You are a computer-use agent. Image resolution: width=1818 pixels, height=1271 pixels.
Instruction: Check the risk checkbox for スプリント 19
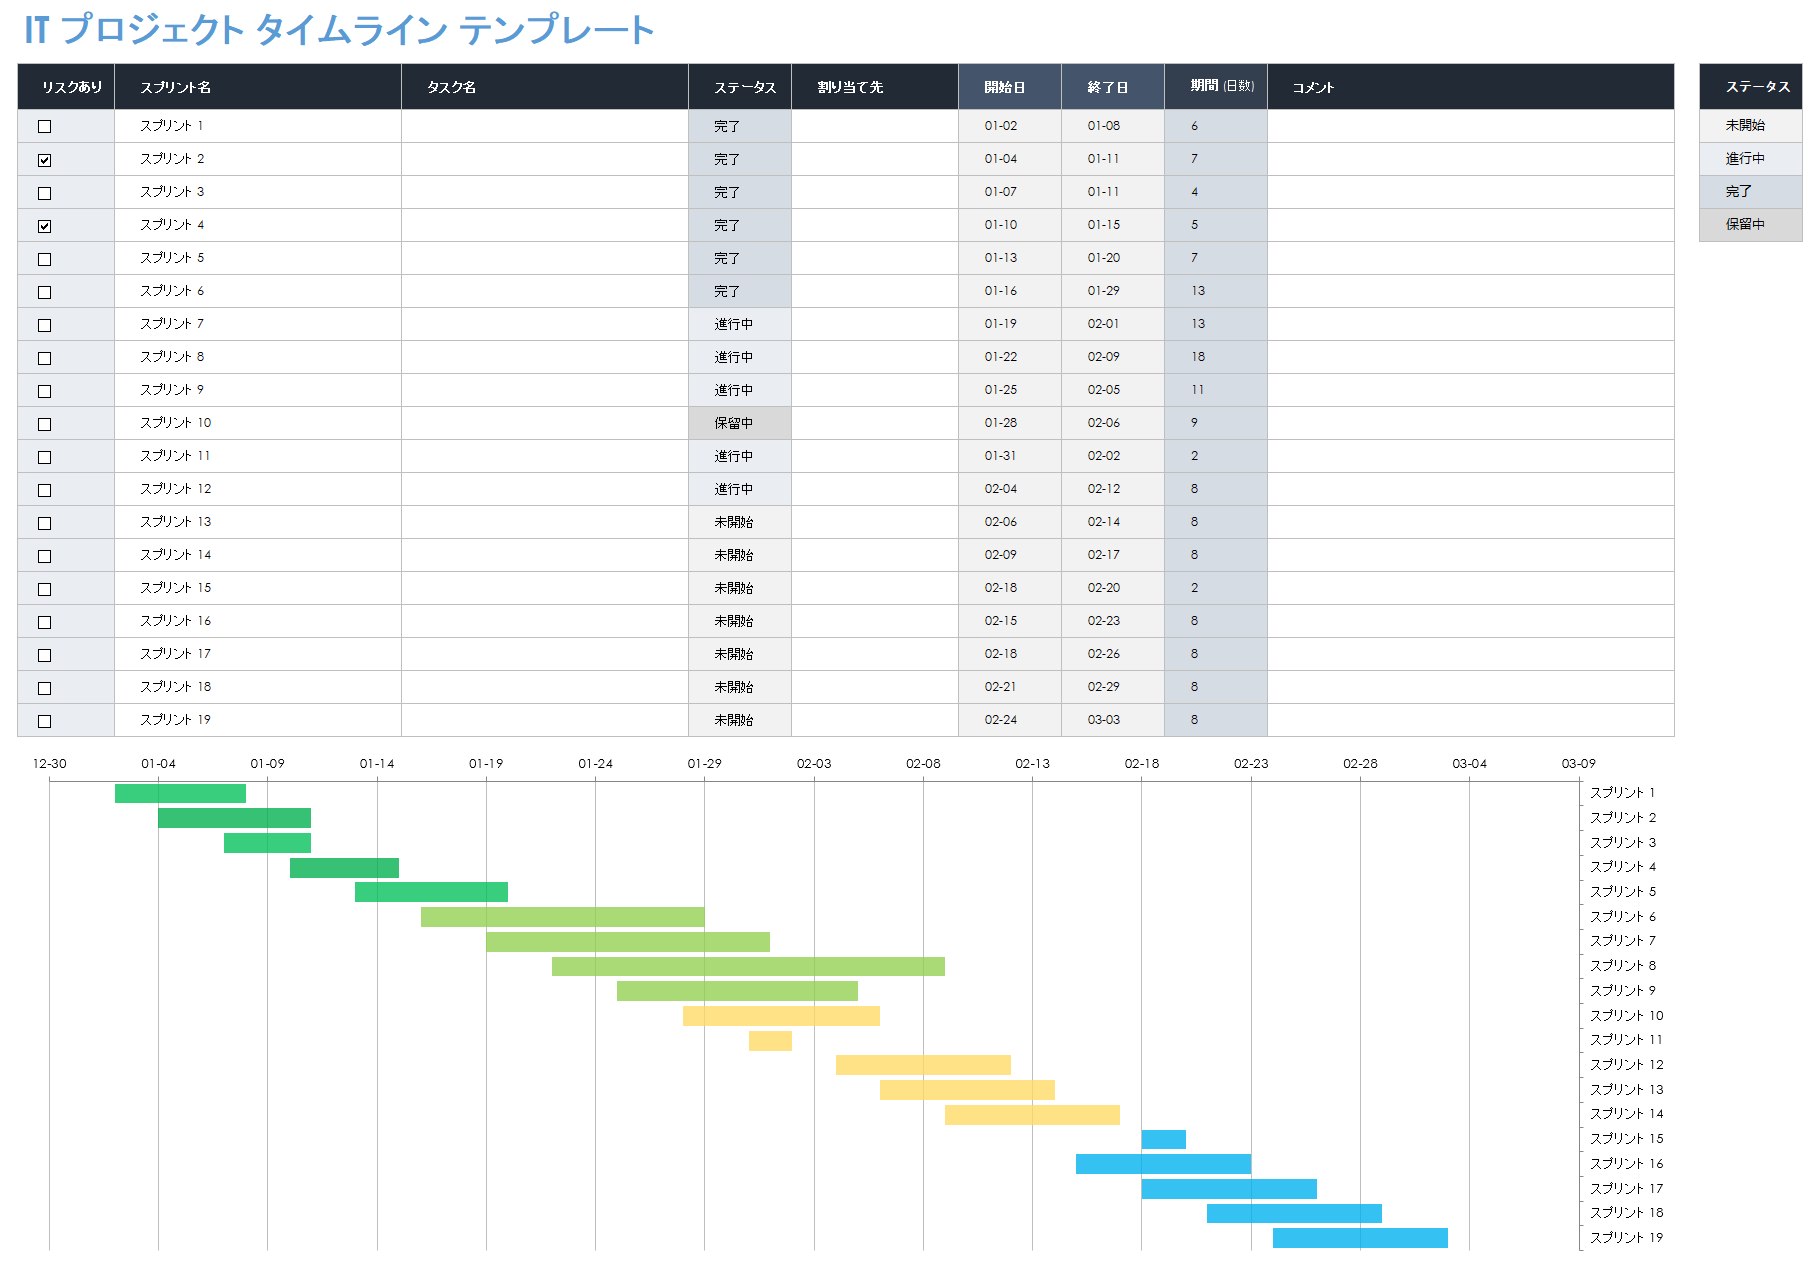pyautogui.click(x=44, y=721)
